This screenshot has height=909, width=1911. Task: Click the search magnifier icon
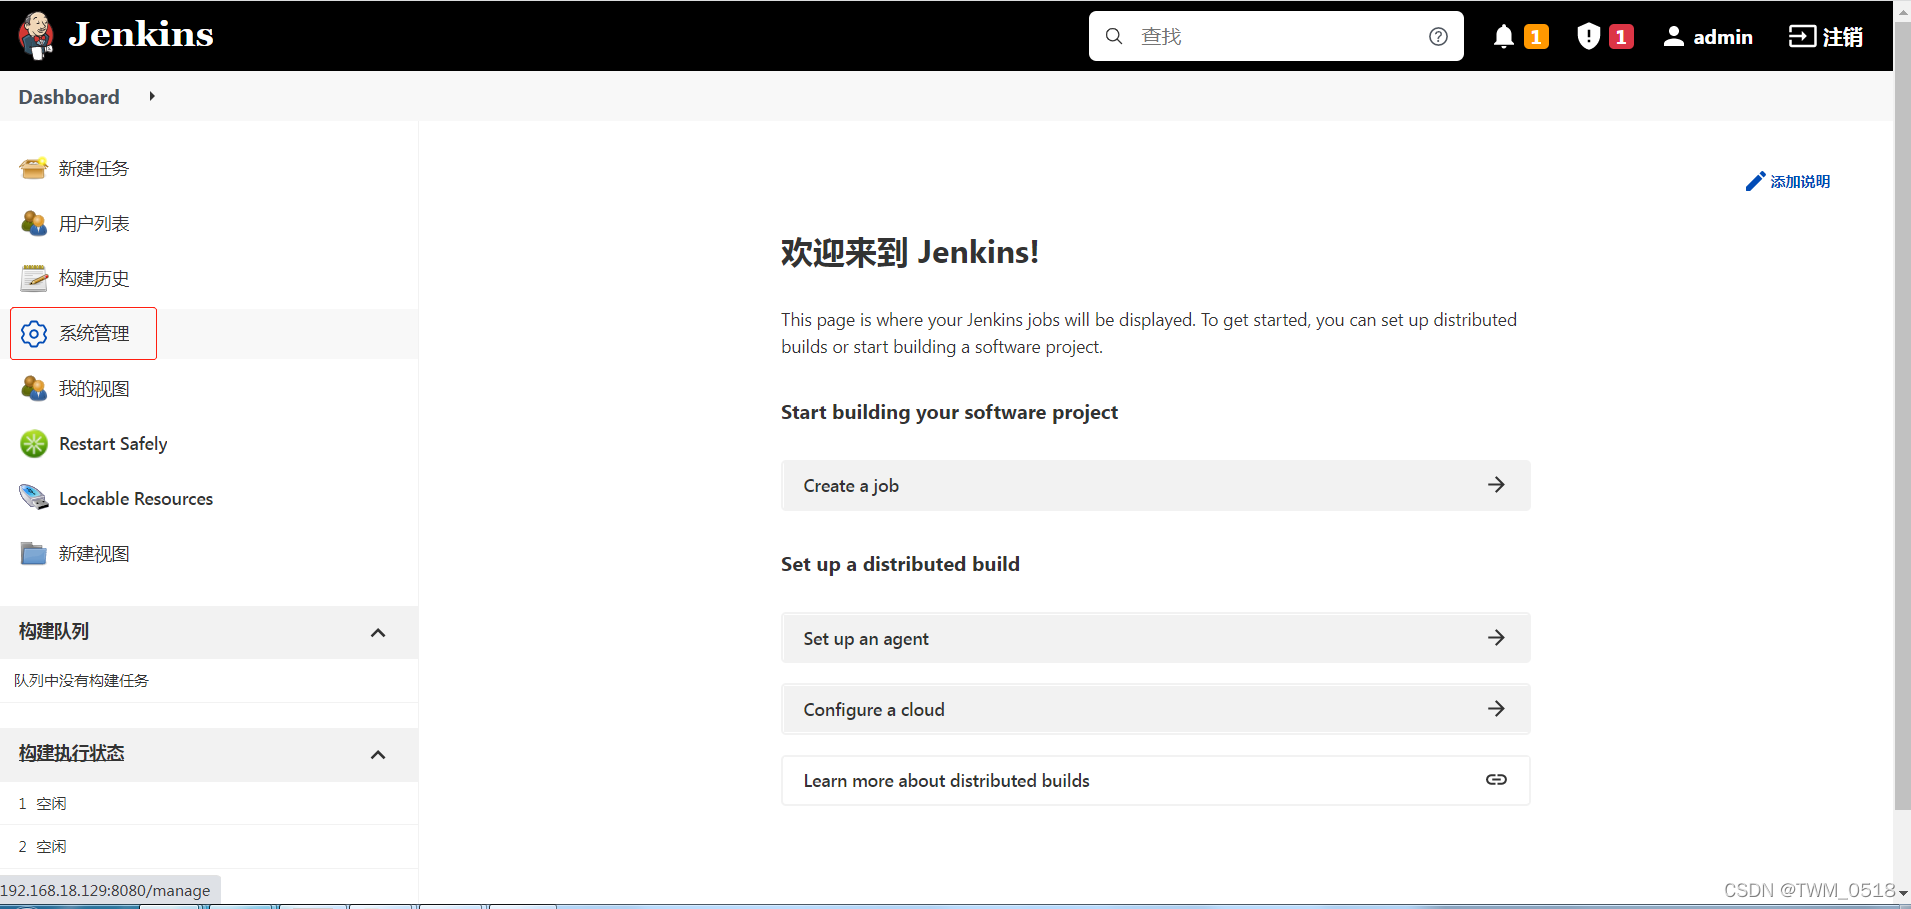click(1114, 36)
